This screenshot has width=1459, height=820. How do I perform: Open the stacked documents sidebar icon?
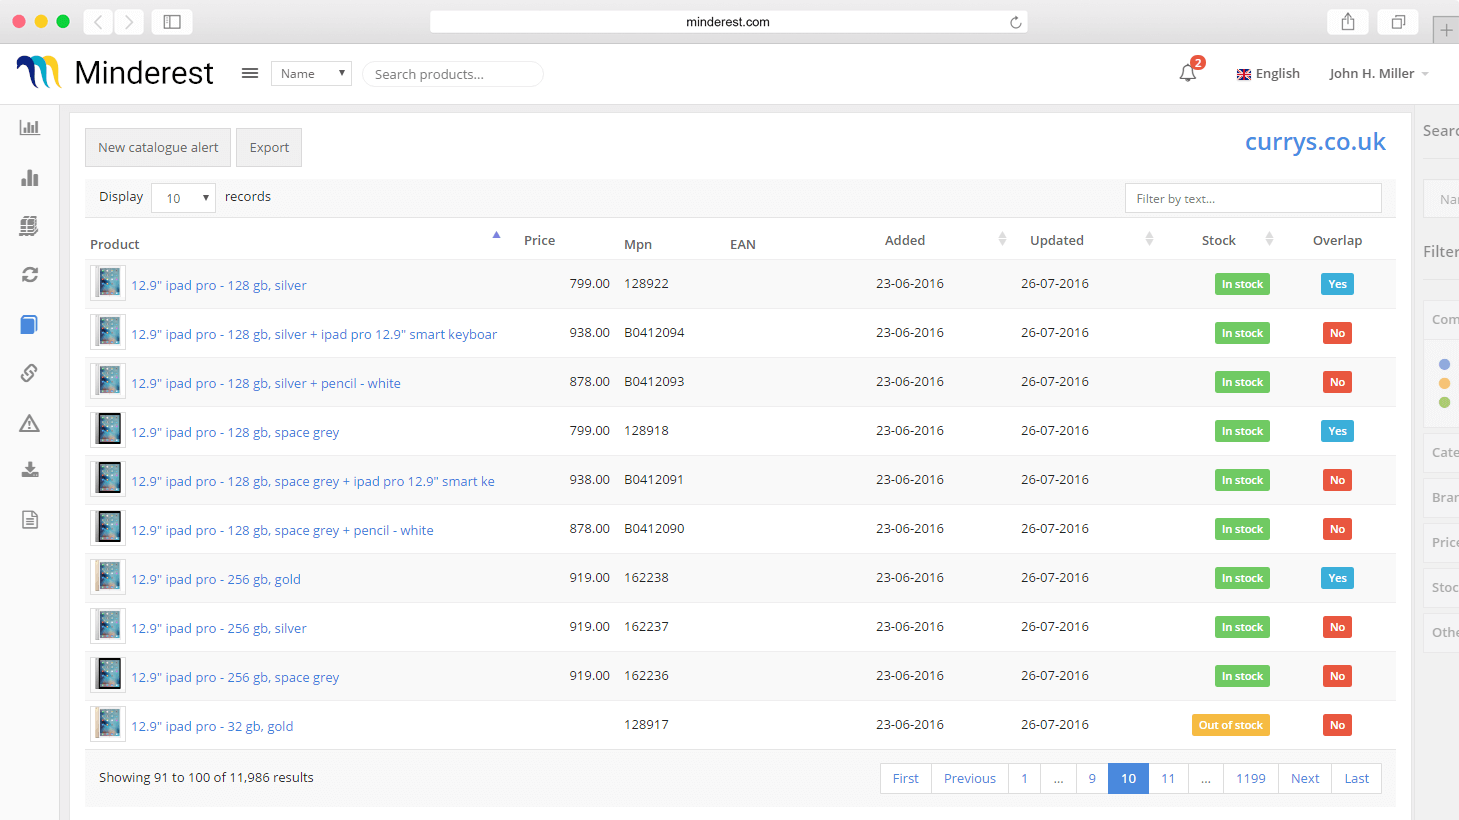[29, 226]
